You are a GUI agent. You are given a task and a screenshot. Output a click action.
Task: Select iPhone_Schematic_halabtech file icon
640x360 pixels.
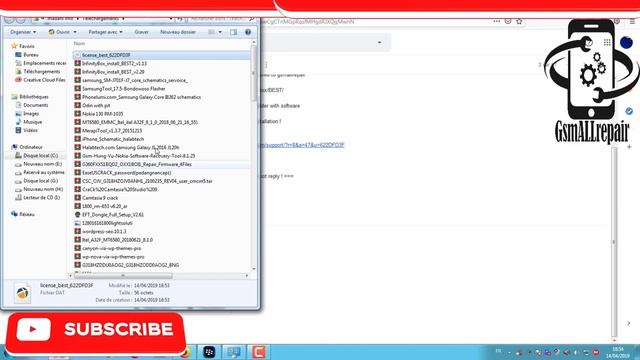point(78,139)
